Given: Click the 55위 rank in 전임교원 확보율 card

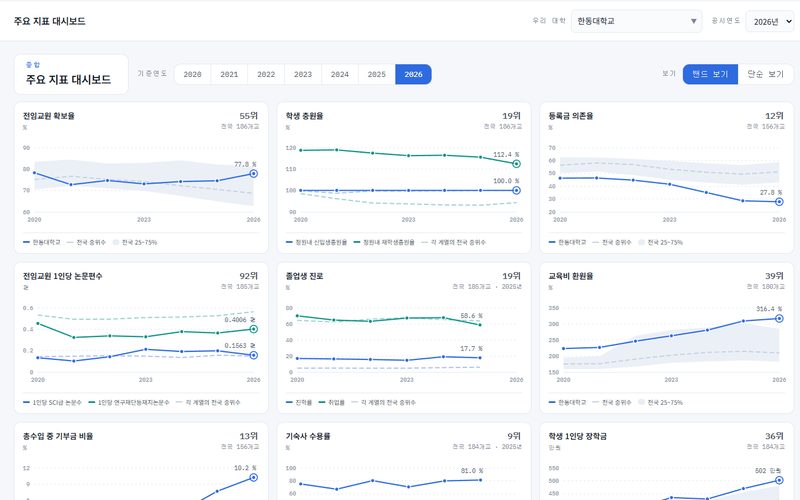Looking at the screenshot, I should [x=249, y=116].
